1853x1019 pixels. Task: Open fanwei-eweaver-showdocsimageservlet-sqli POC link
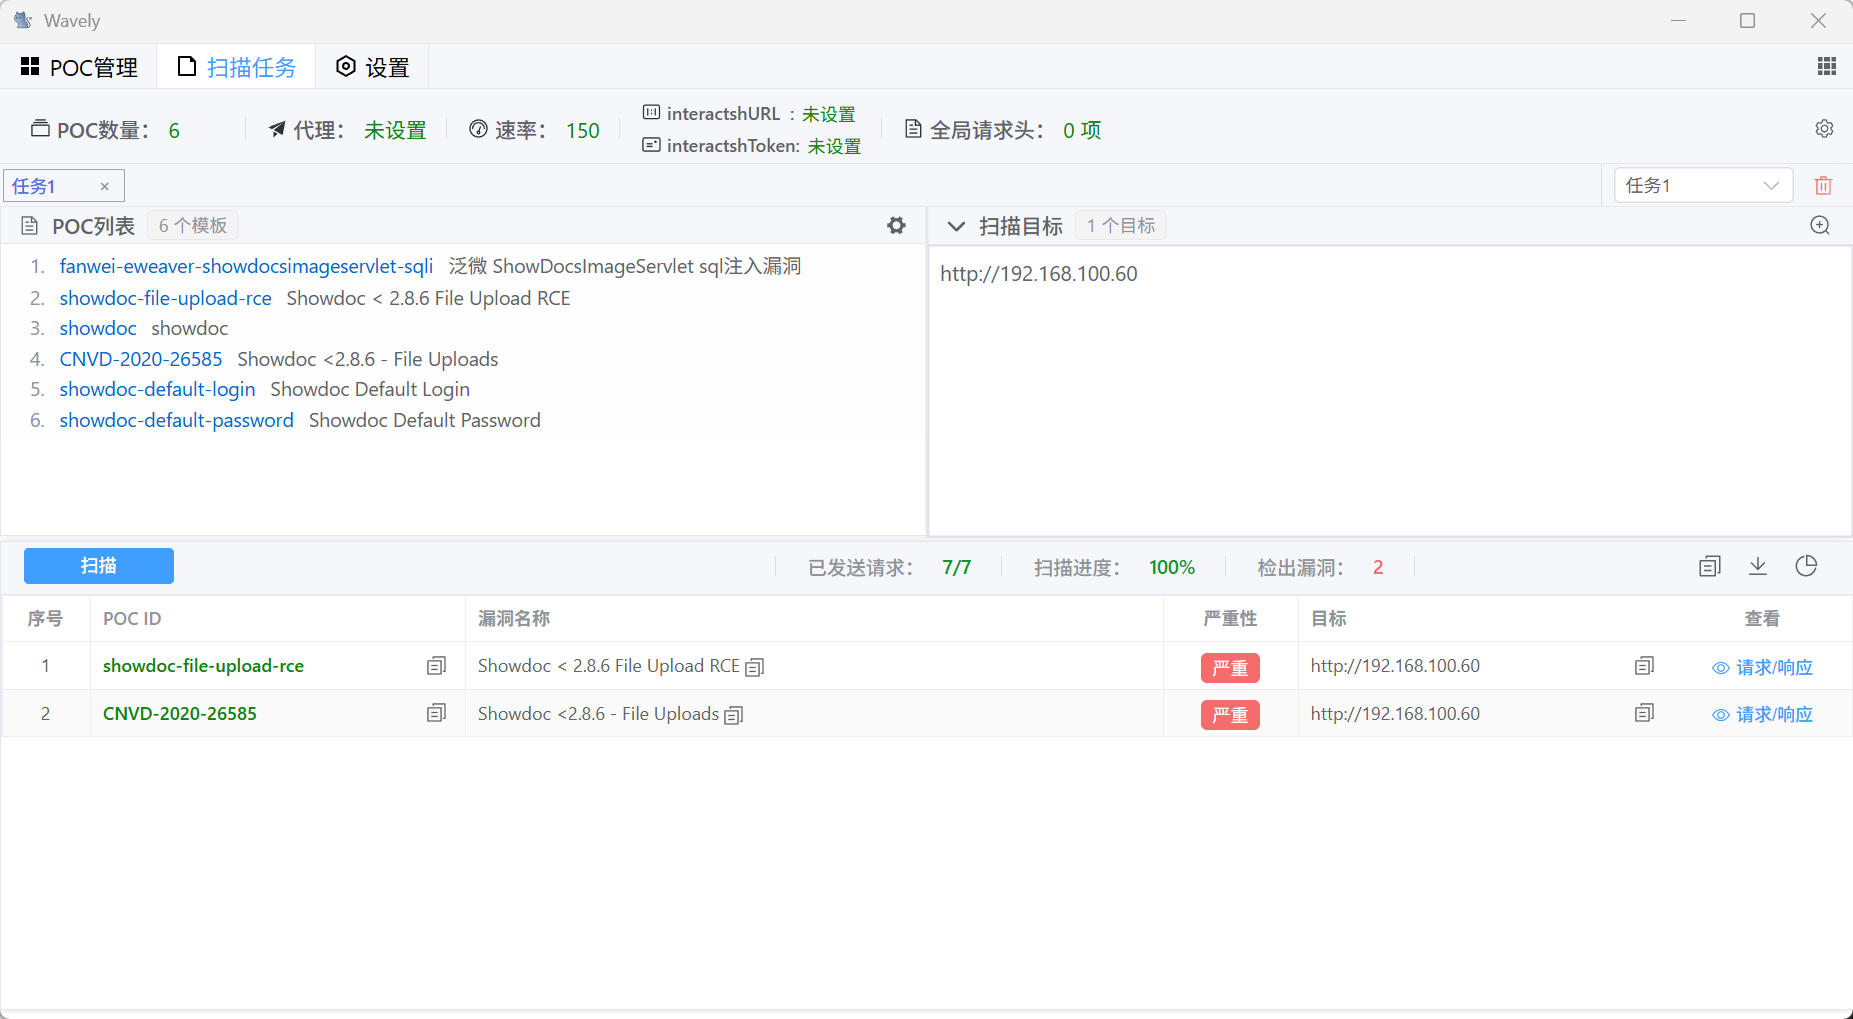246,266
